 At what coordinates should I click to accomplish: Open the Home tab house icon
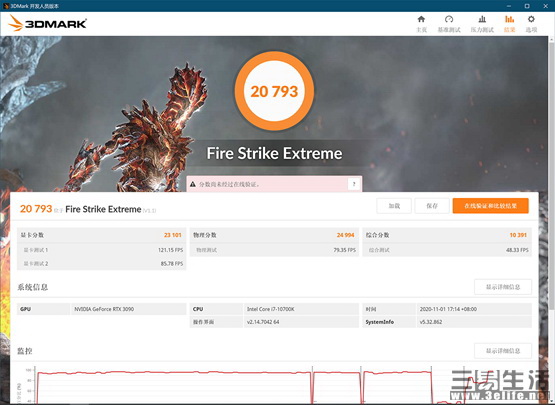click(421, 19)
